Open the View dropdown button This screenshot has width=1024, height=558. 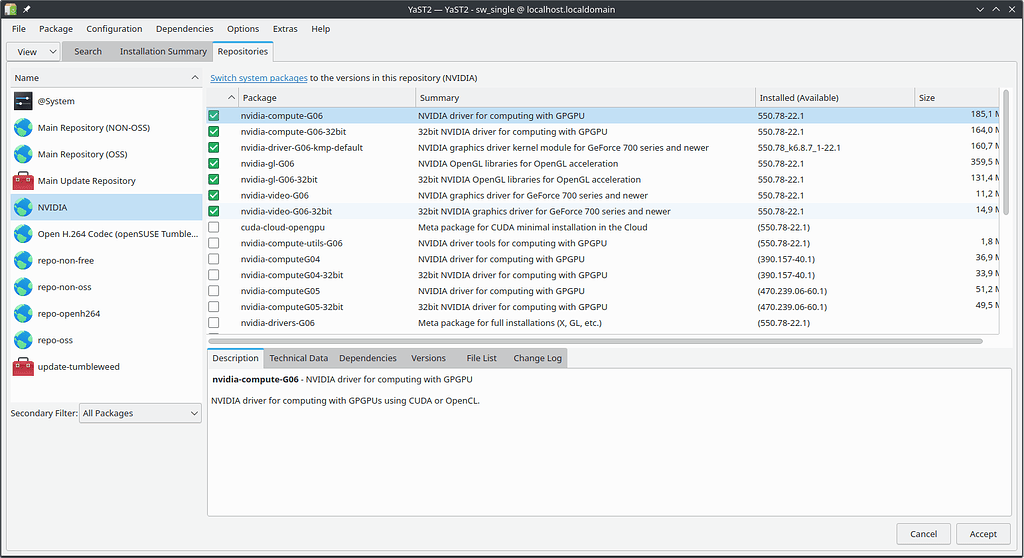click(33, 52)
